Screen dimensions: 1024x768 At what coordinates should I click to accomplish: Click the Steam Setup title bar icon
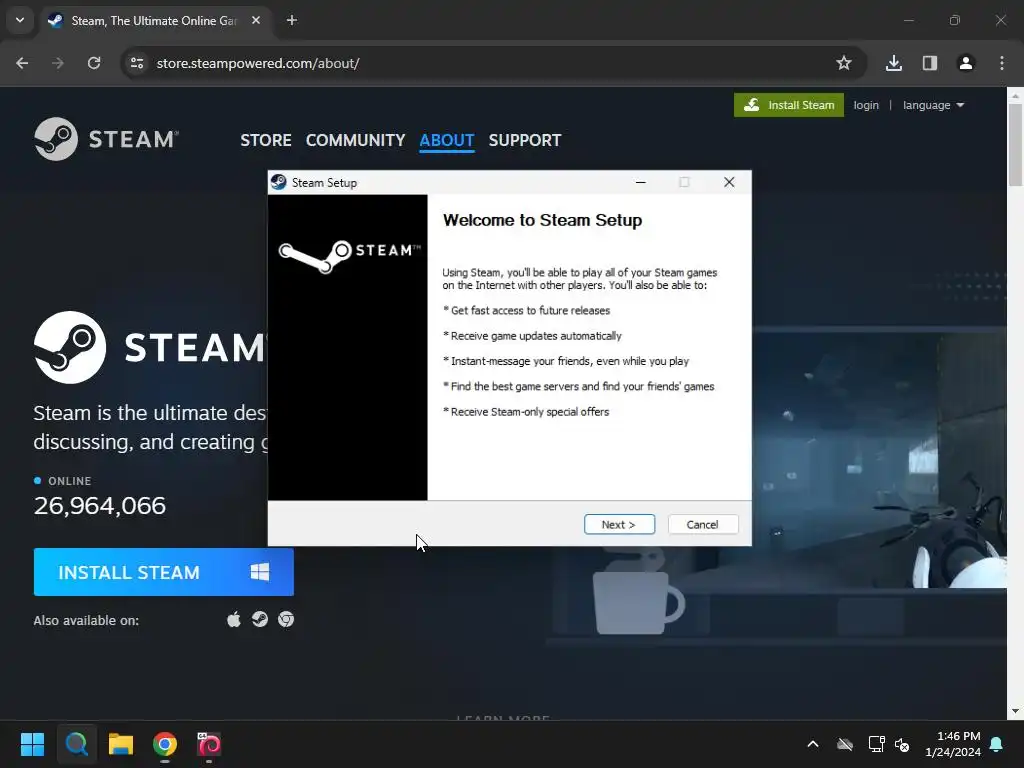coord(279,182)
